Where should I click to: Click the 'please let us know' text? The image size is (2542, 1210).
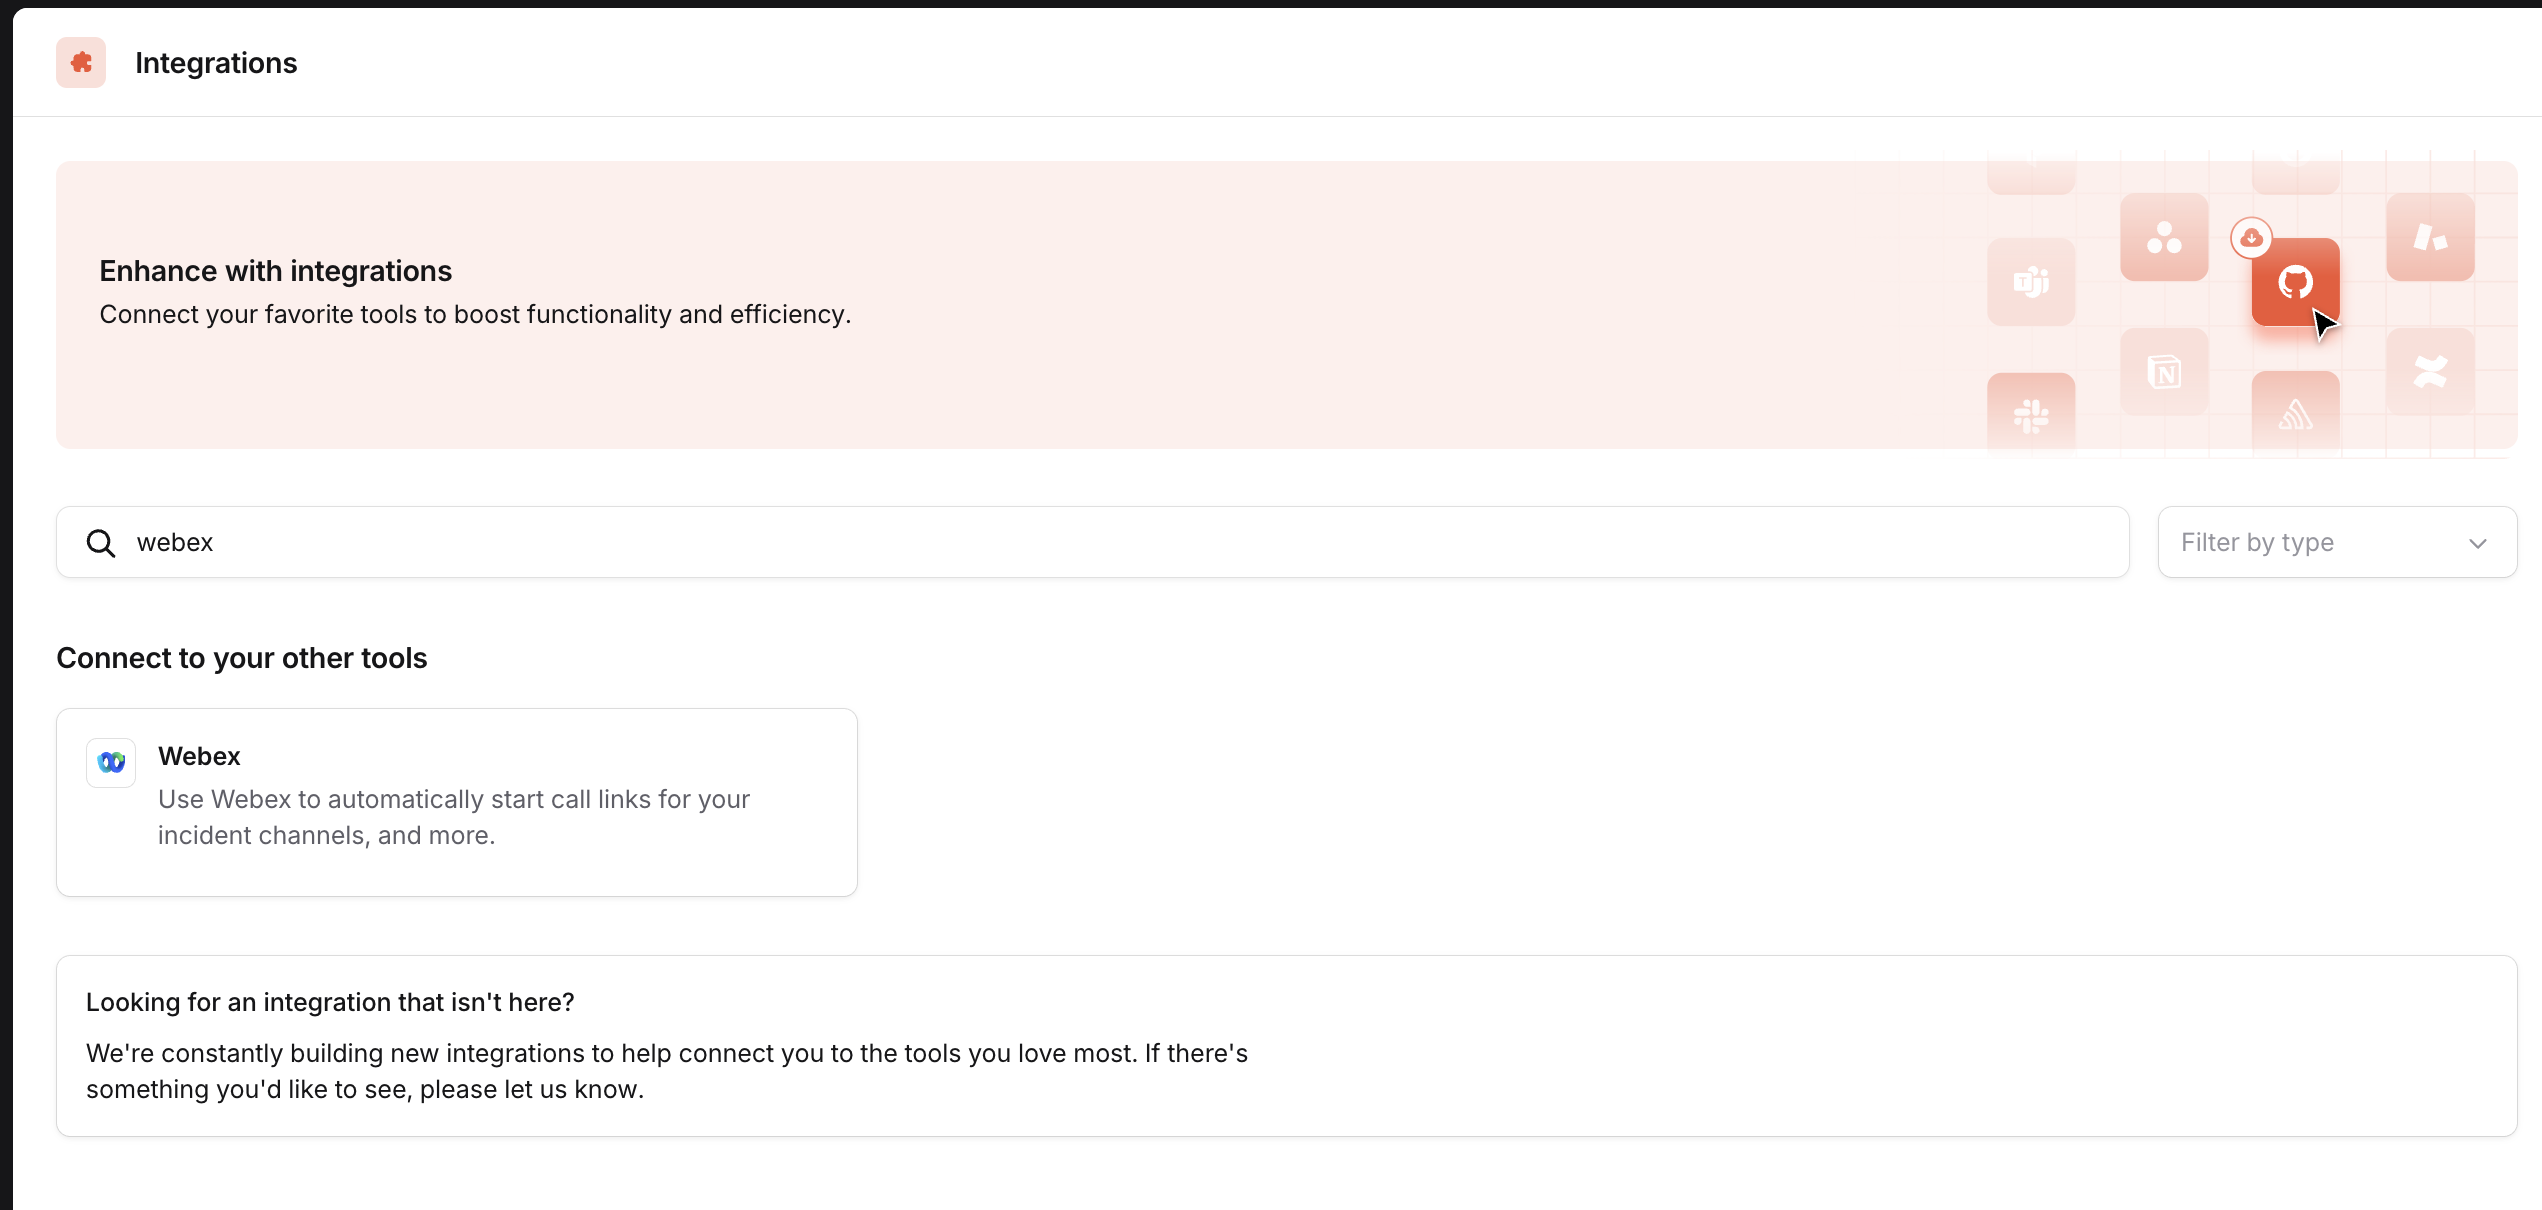click(531, 1089)
